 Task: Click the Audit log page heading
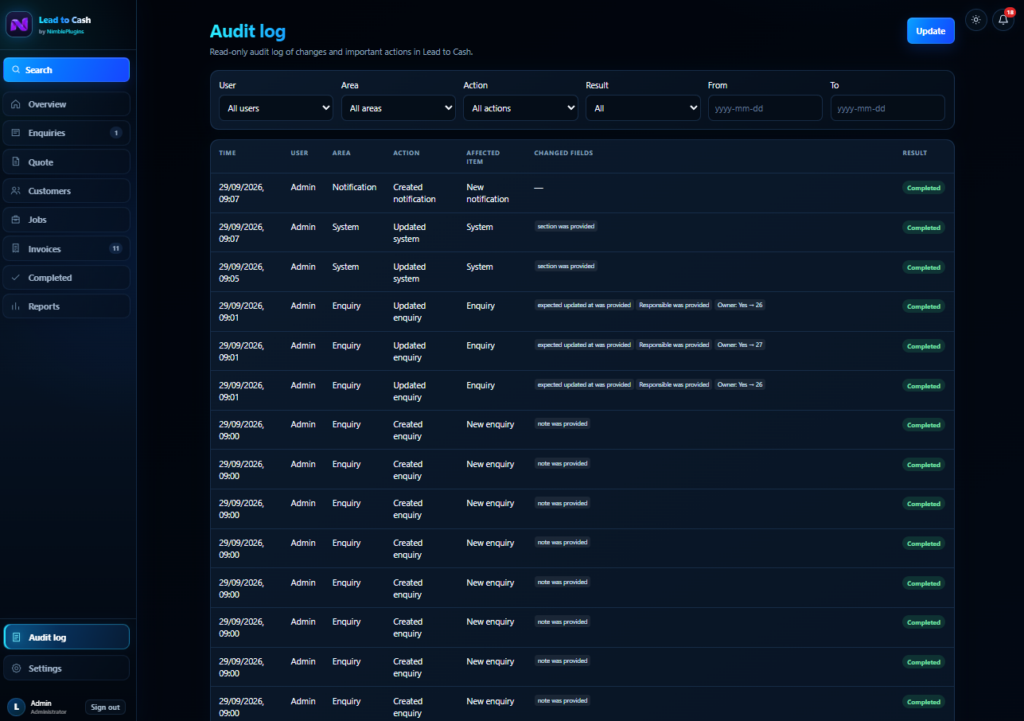click(x=248, y=31)
